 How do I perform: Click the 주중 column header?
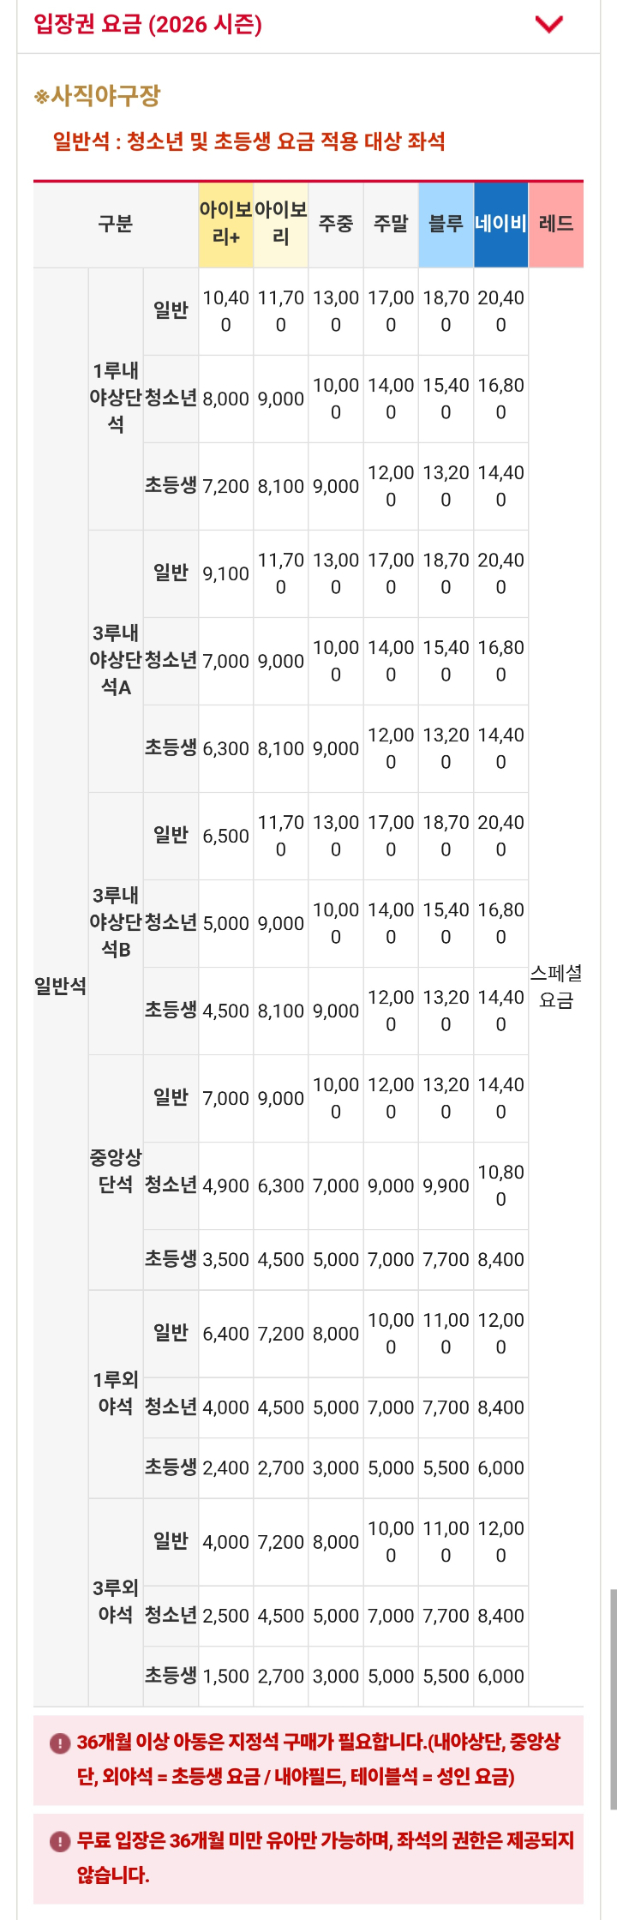coord(336,224)
